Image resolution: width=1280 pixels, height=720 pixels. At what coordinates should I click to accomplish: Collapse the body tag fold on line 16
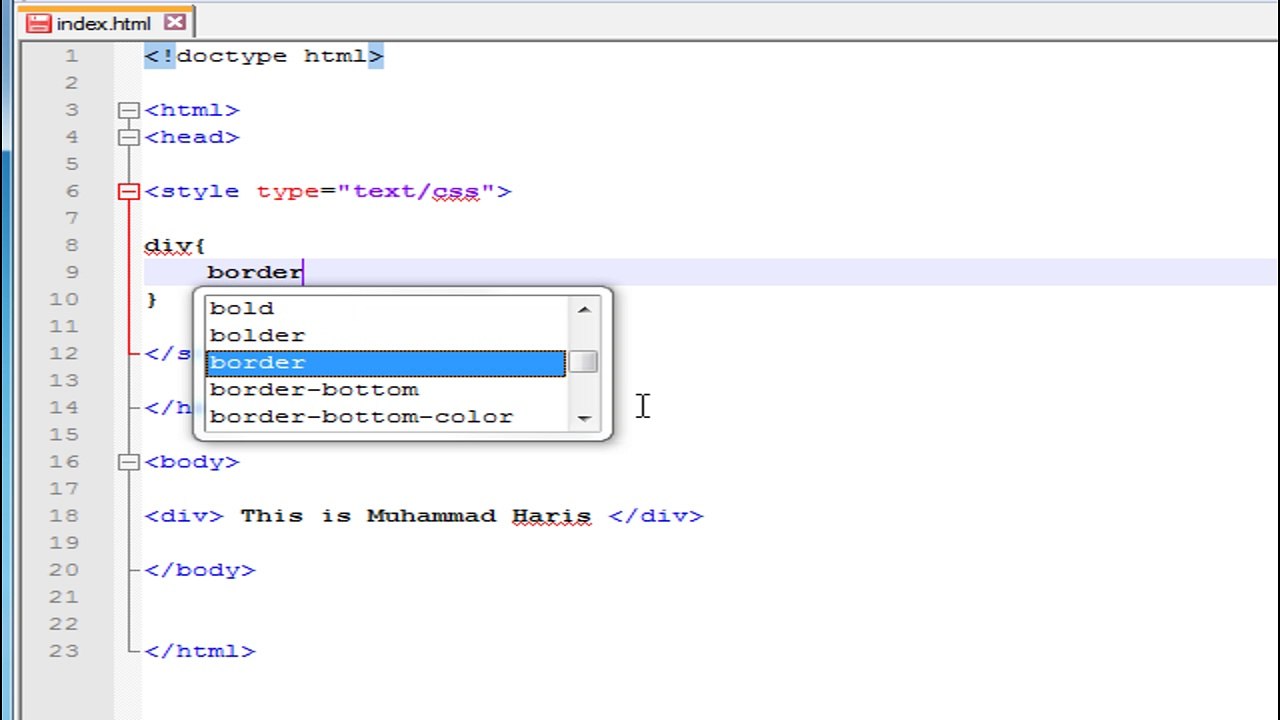tap(128, 461)
